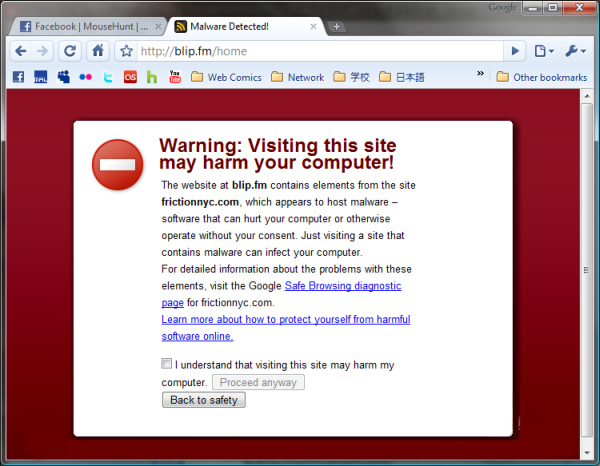600x466 pixels.
Task: Click the red stop sign warning icon
Action: click(117, 165)
